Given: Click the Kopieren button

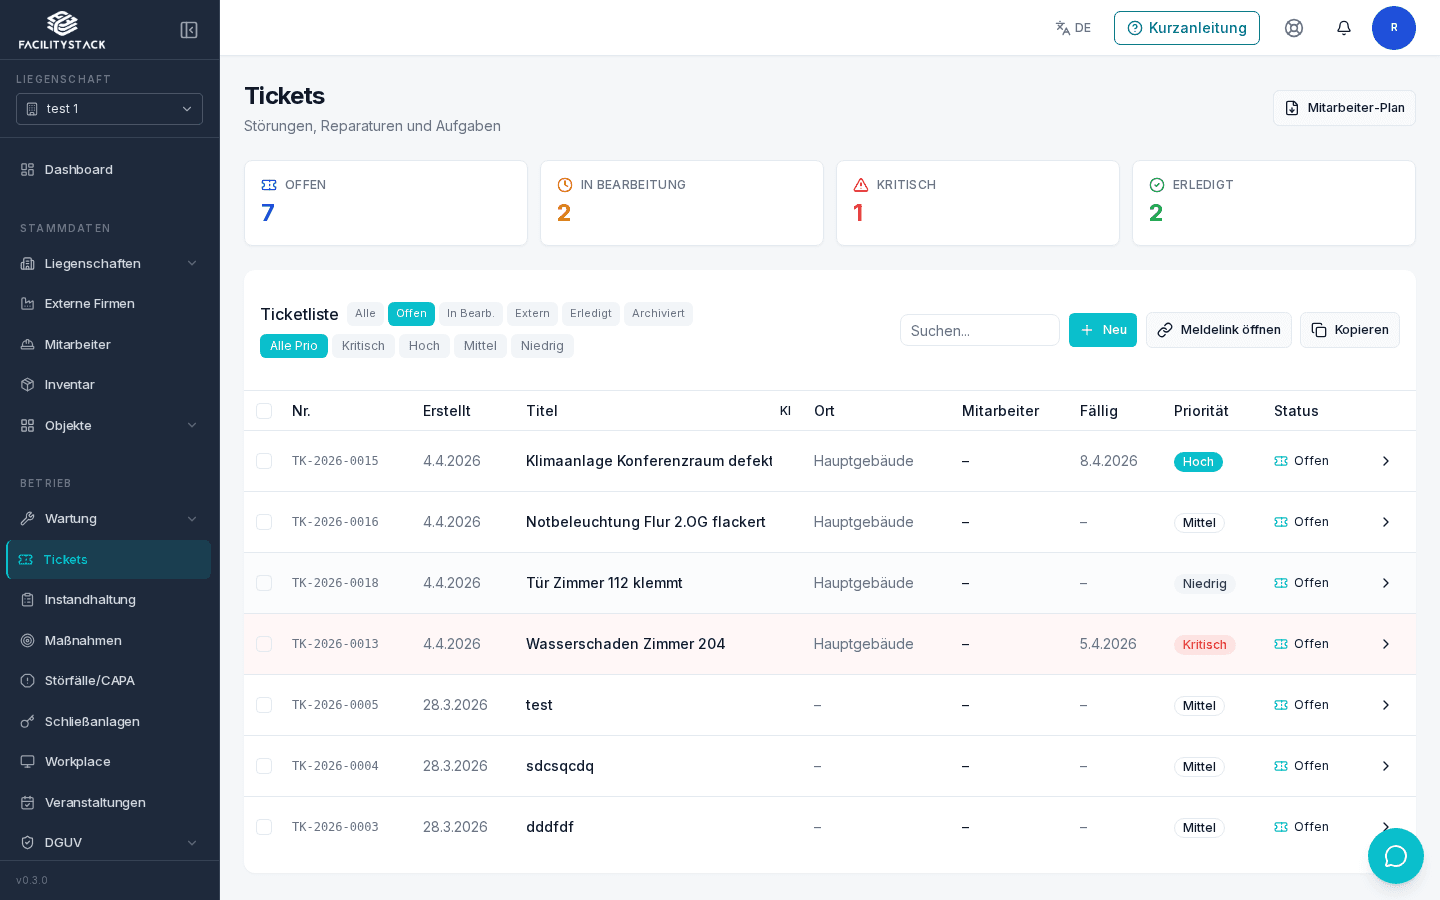Looking at the screenshot, I should tap(1350, 330).
